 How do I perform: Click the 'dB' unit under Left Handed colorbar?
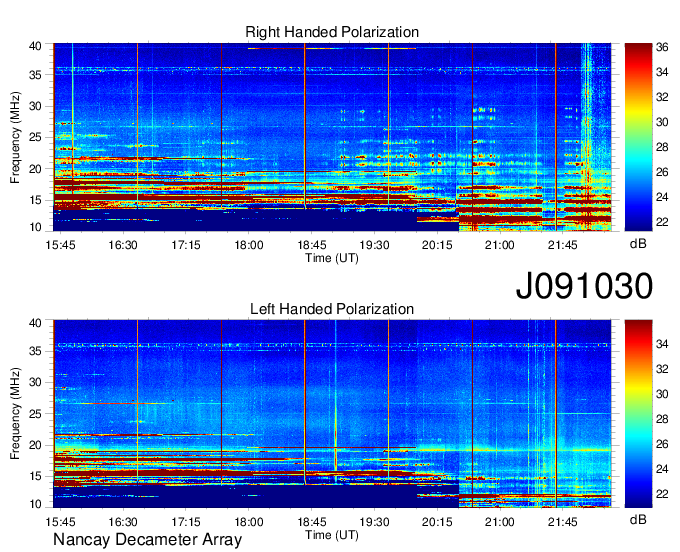point(638,519)
